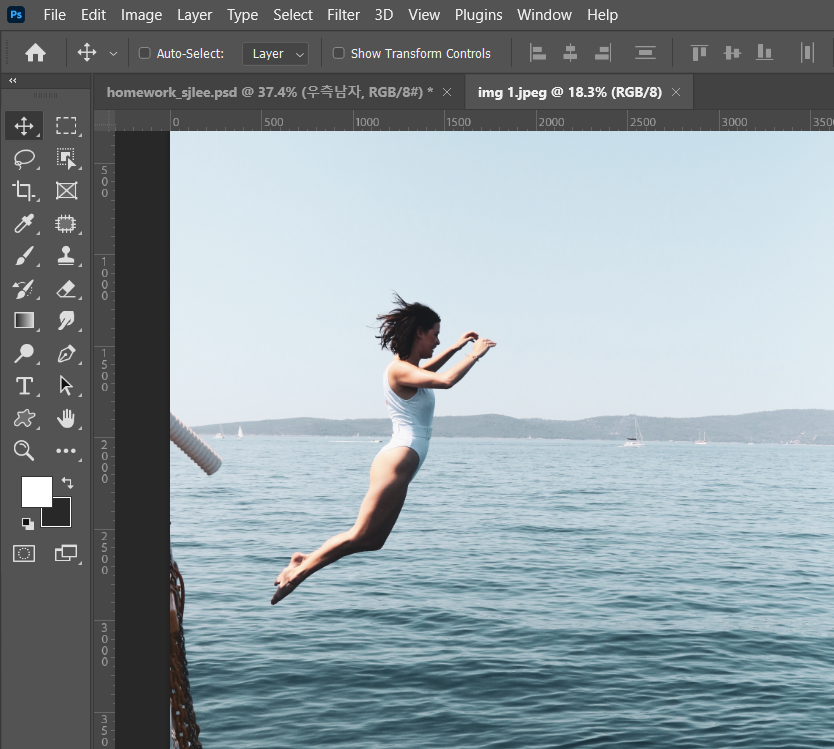Open the Layer dropdown for Auto-Select
The width and height of the screenshot is (834, 749).
tap(275, 54)
